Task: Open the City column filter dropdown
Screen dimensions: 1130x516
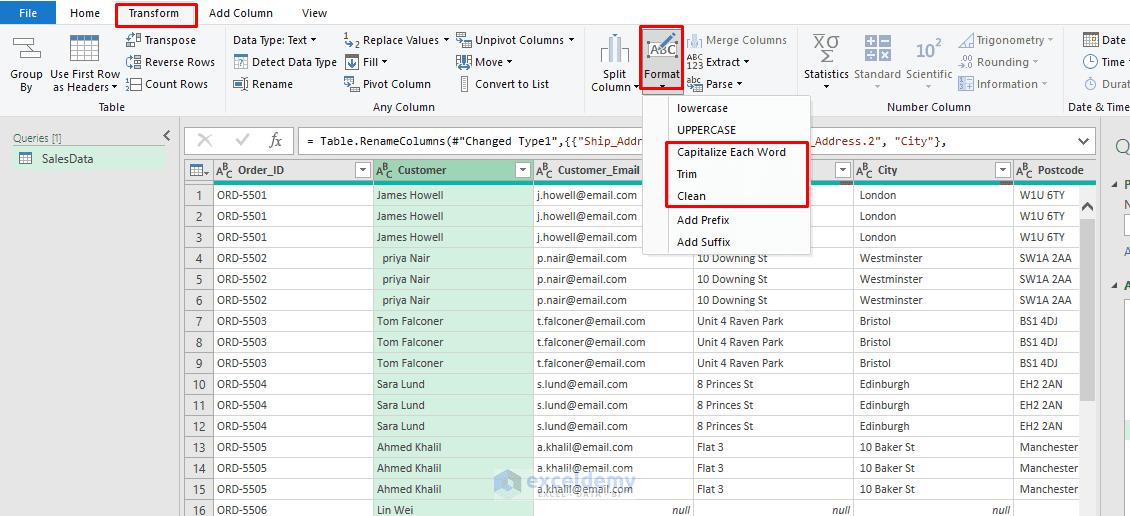Action: [x=1002, y=171]
